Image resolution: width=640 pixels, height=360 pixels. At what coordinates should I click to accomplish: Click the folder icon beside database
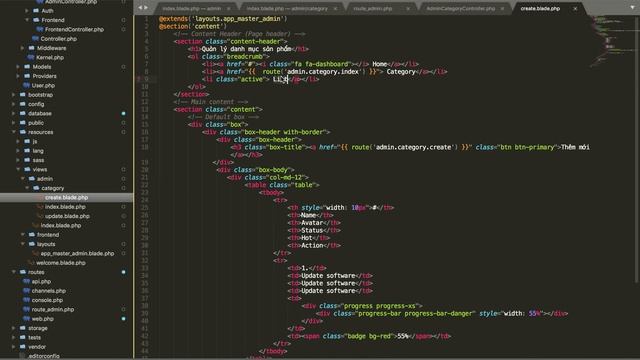23,113
